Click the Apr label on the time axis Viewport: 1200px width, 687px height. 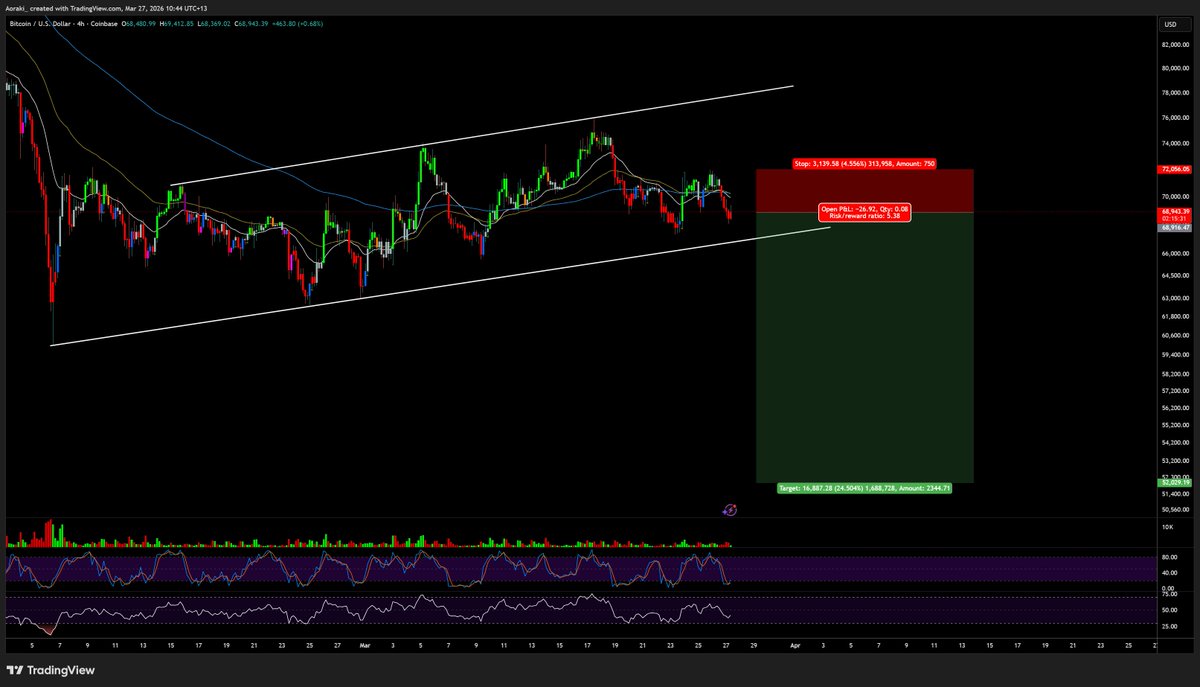coord(794,645)
